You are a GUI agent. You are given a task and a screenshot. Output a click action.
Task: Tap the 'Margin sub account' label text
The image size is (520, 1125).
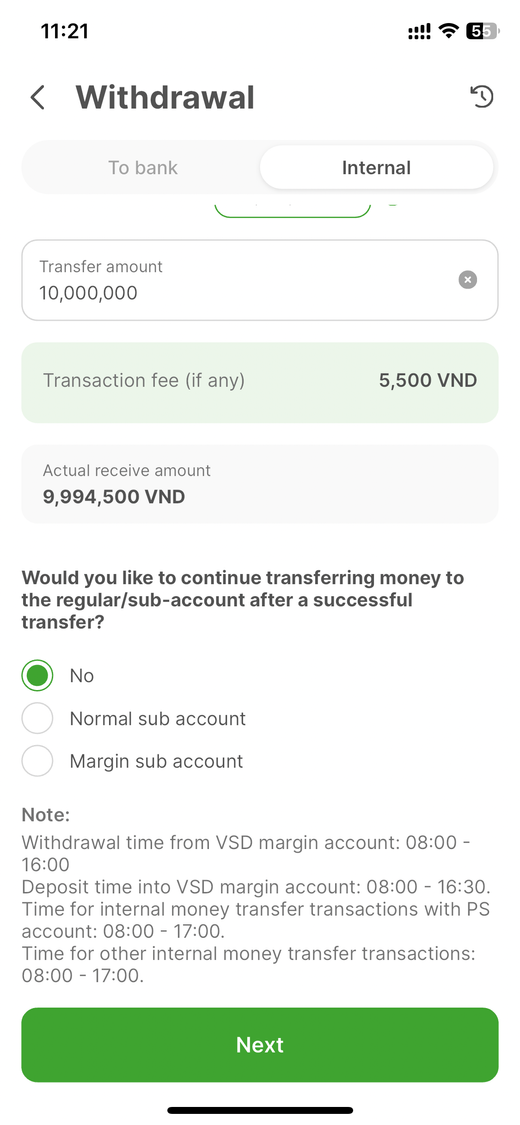156,761
